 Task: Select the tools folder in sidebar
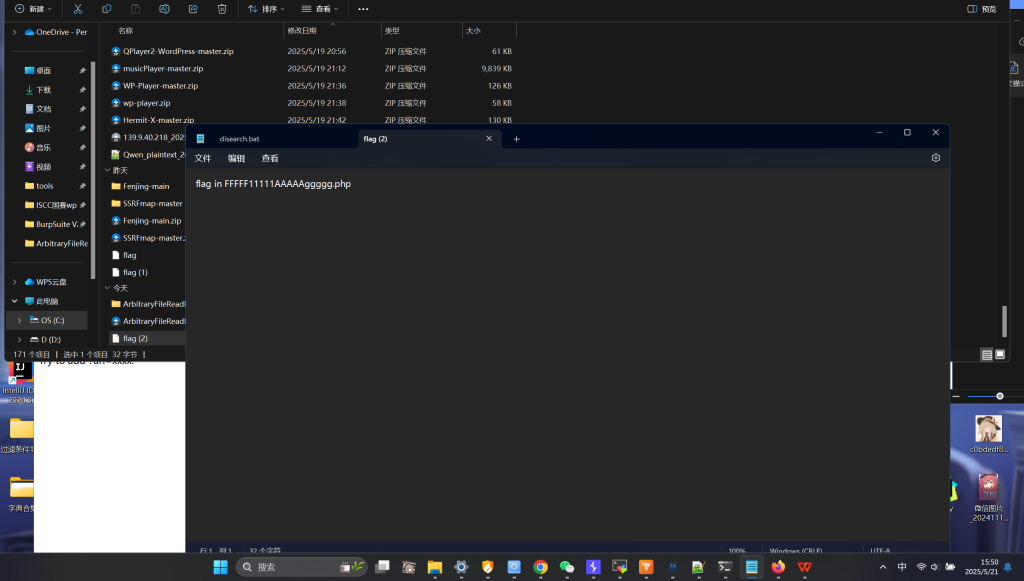tap(44, 186)
